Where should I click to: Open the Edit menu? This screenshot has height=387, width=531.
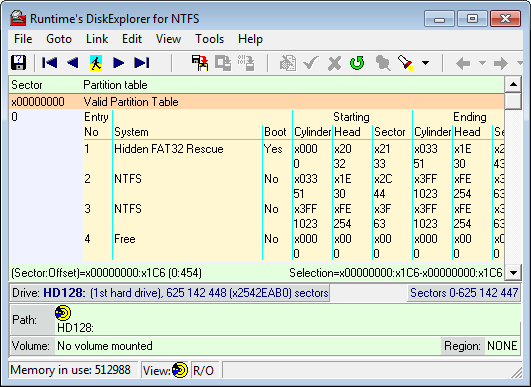pos(132,39)
